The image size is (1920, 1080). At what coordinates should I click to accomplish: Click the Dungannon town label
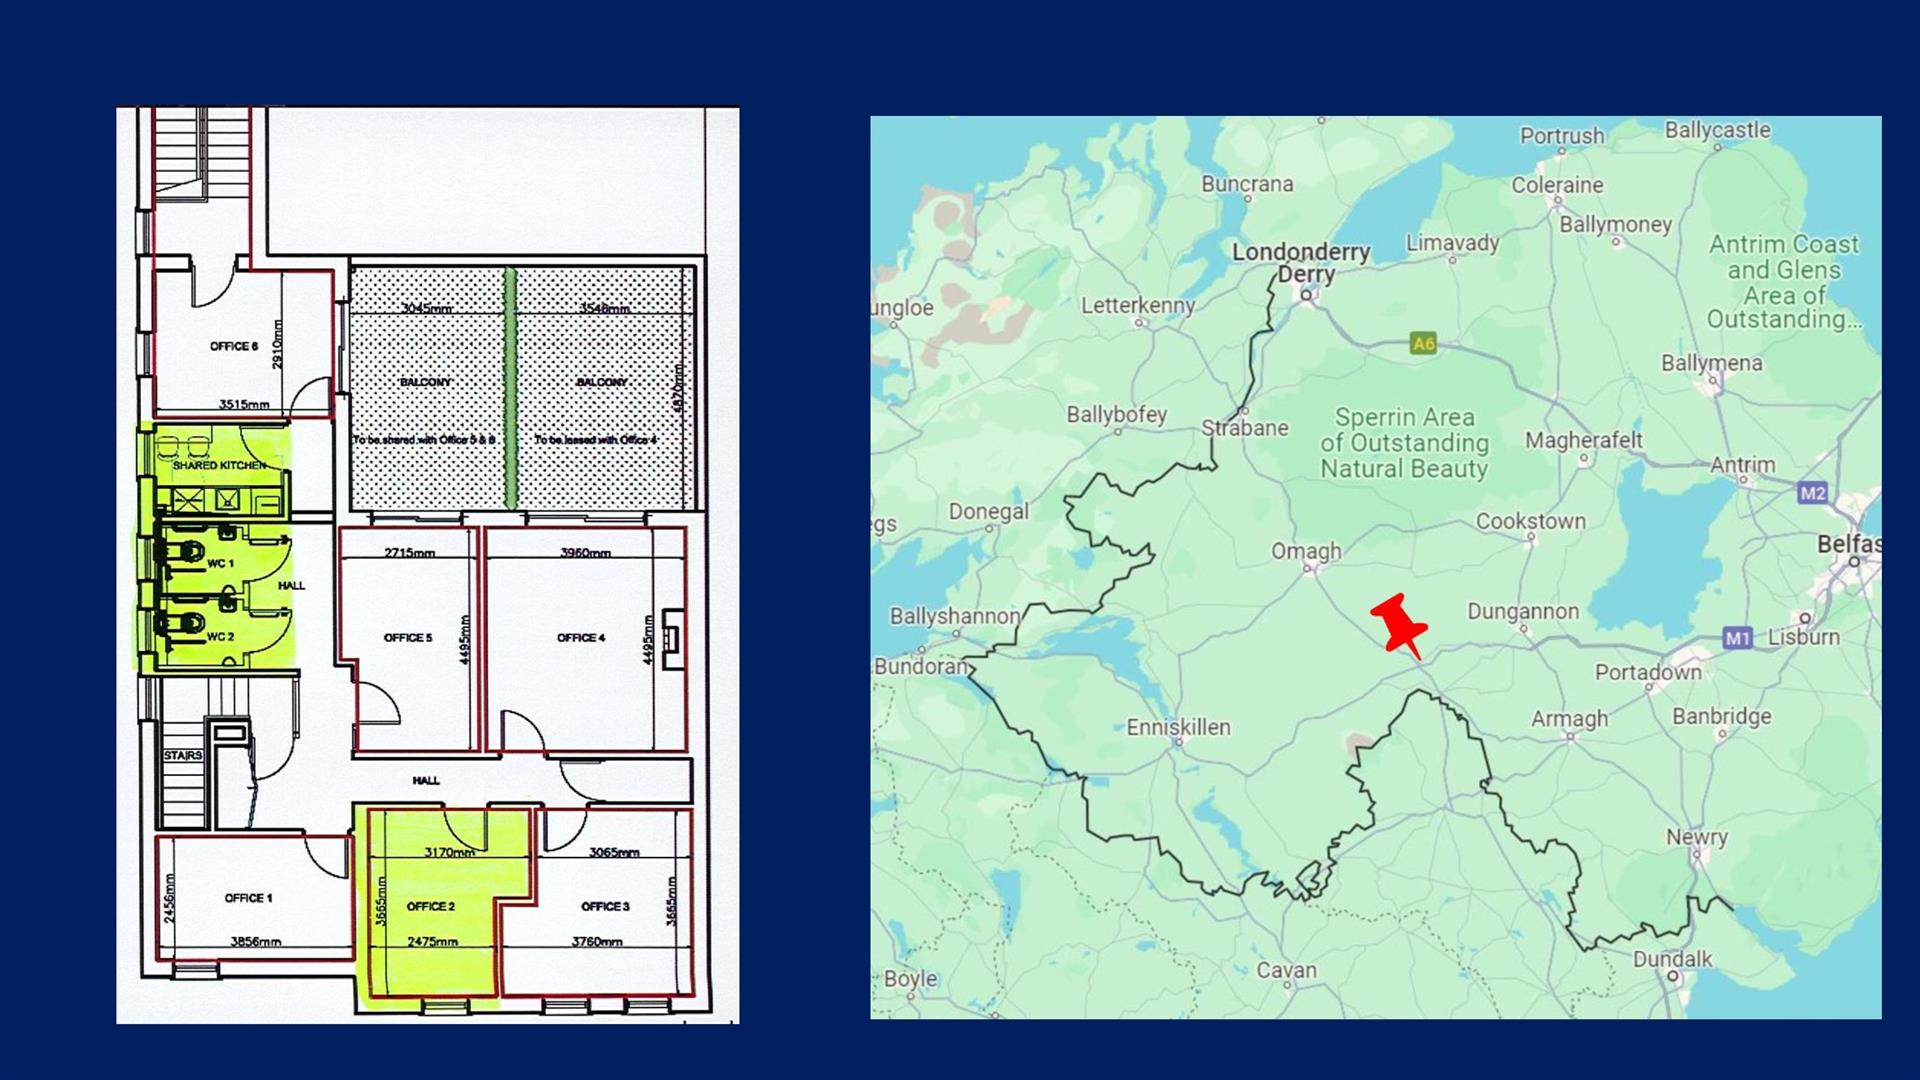(1522, 611)
